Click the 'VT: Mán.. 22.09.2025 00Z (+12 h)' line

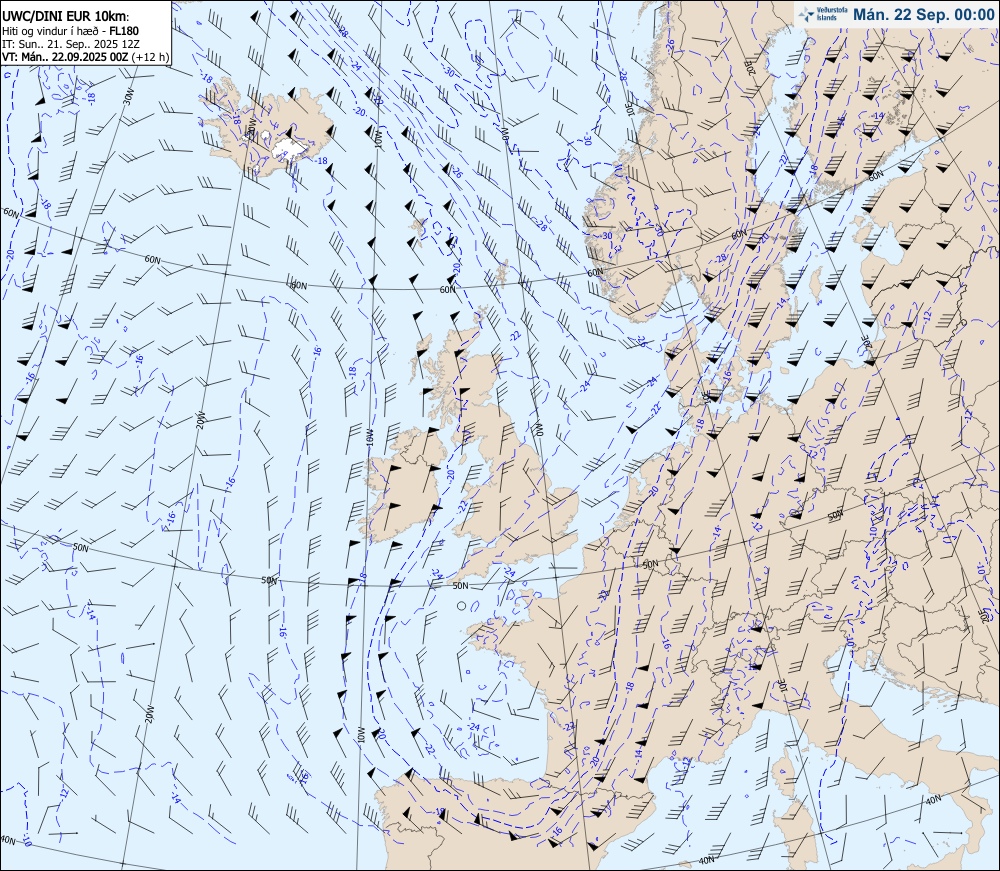coord(85,57)
